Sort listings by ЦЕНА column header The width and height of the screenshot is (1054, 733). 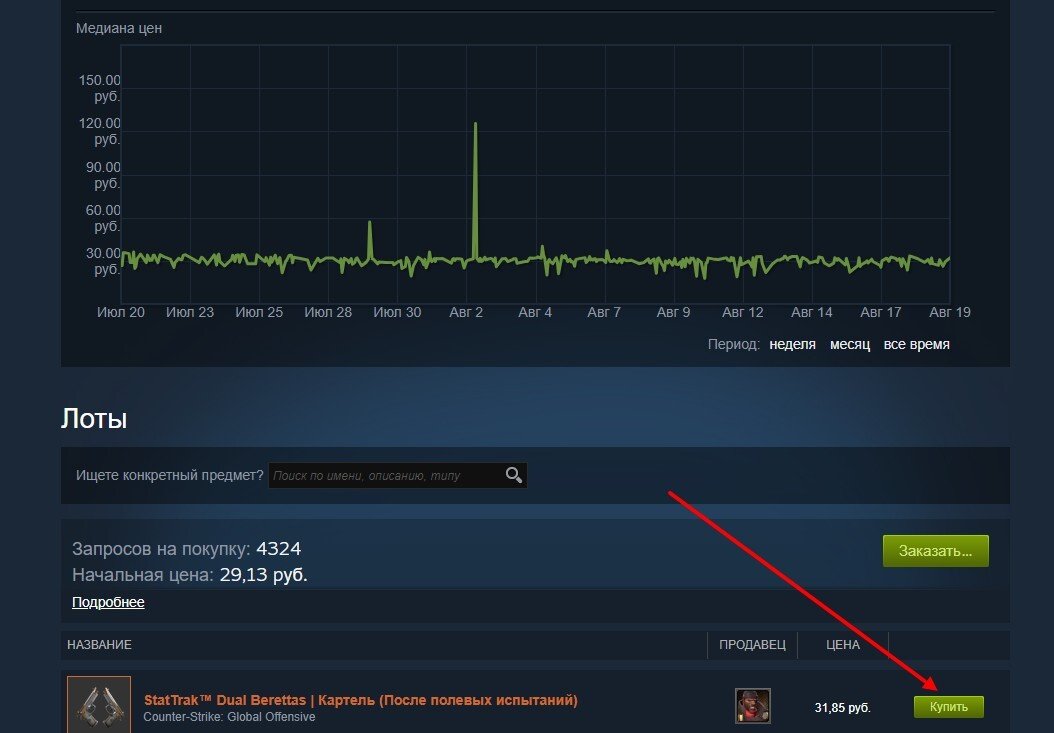click(843, 644)
